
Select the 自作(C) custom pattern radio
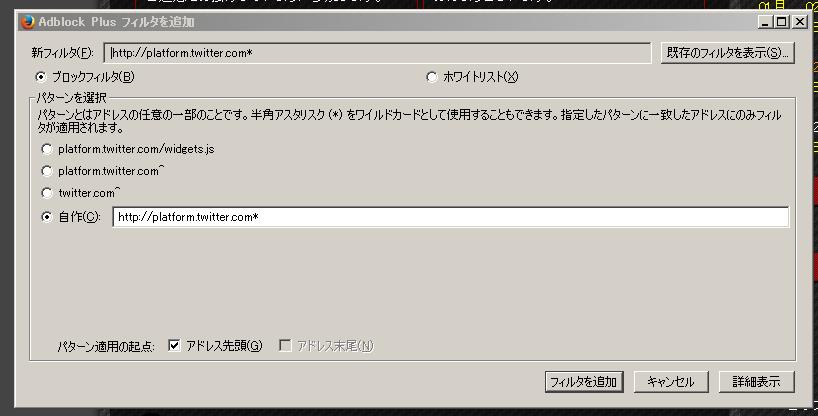point(47,217)
